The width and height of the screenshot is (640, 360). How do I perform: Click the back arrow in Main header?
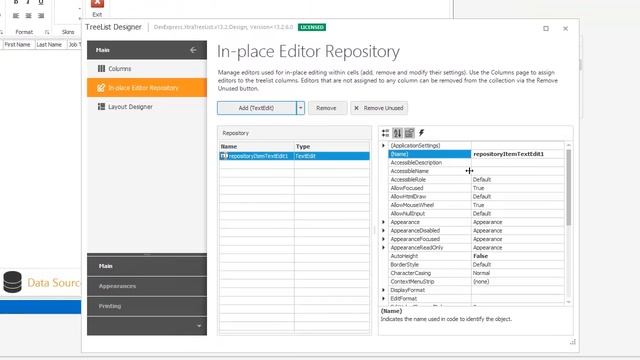pos(193,50)
